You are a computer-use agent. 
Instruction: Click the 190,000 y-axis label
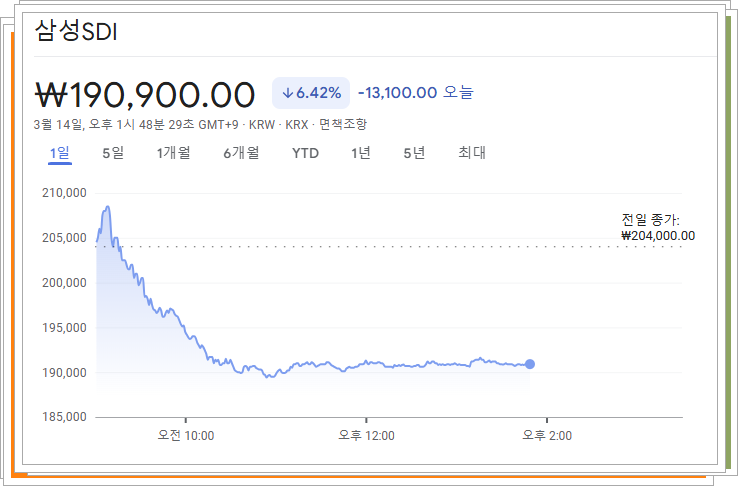(64, 373)
